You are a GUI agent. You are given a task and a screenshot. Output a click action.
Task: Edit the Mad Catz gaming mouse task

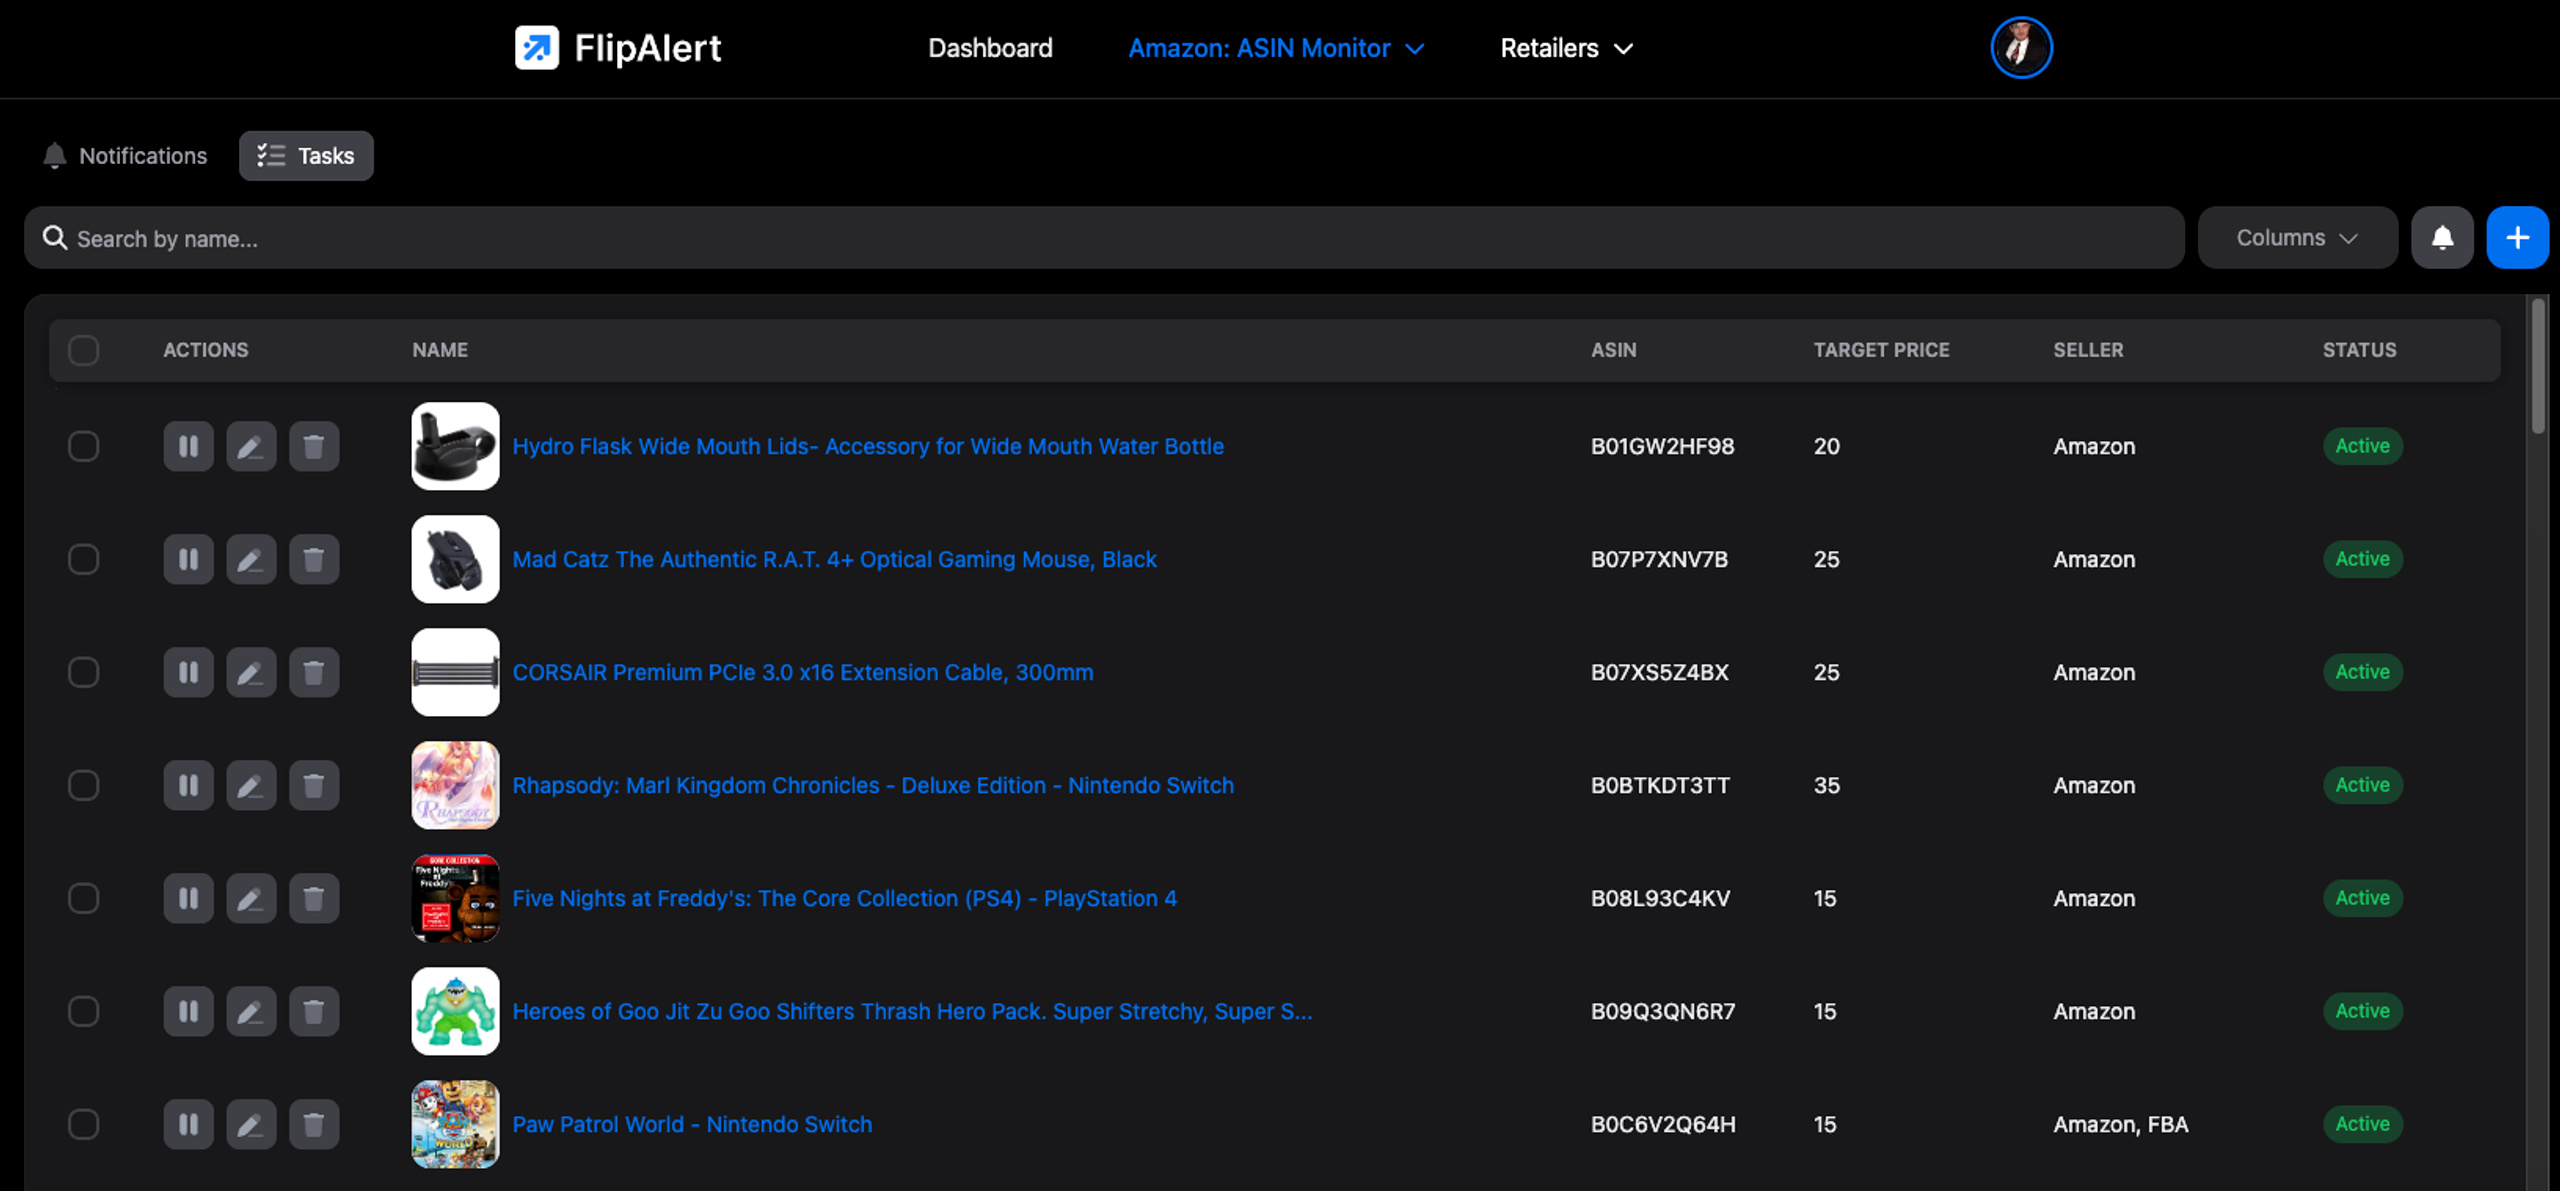point(251,559)
